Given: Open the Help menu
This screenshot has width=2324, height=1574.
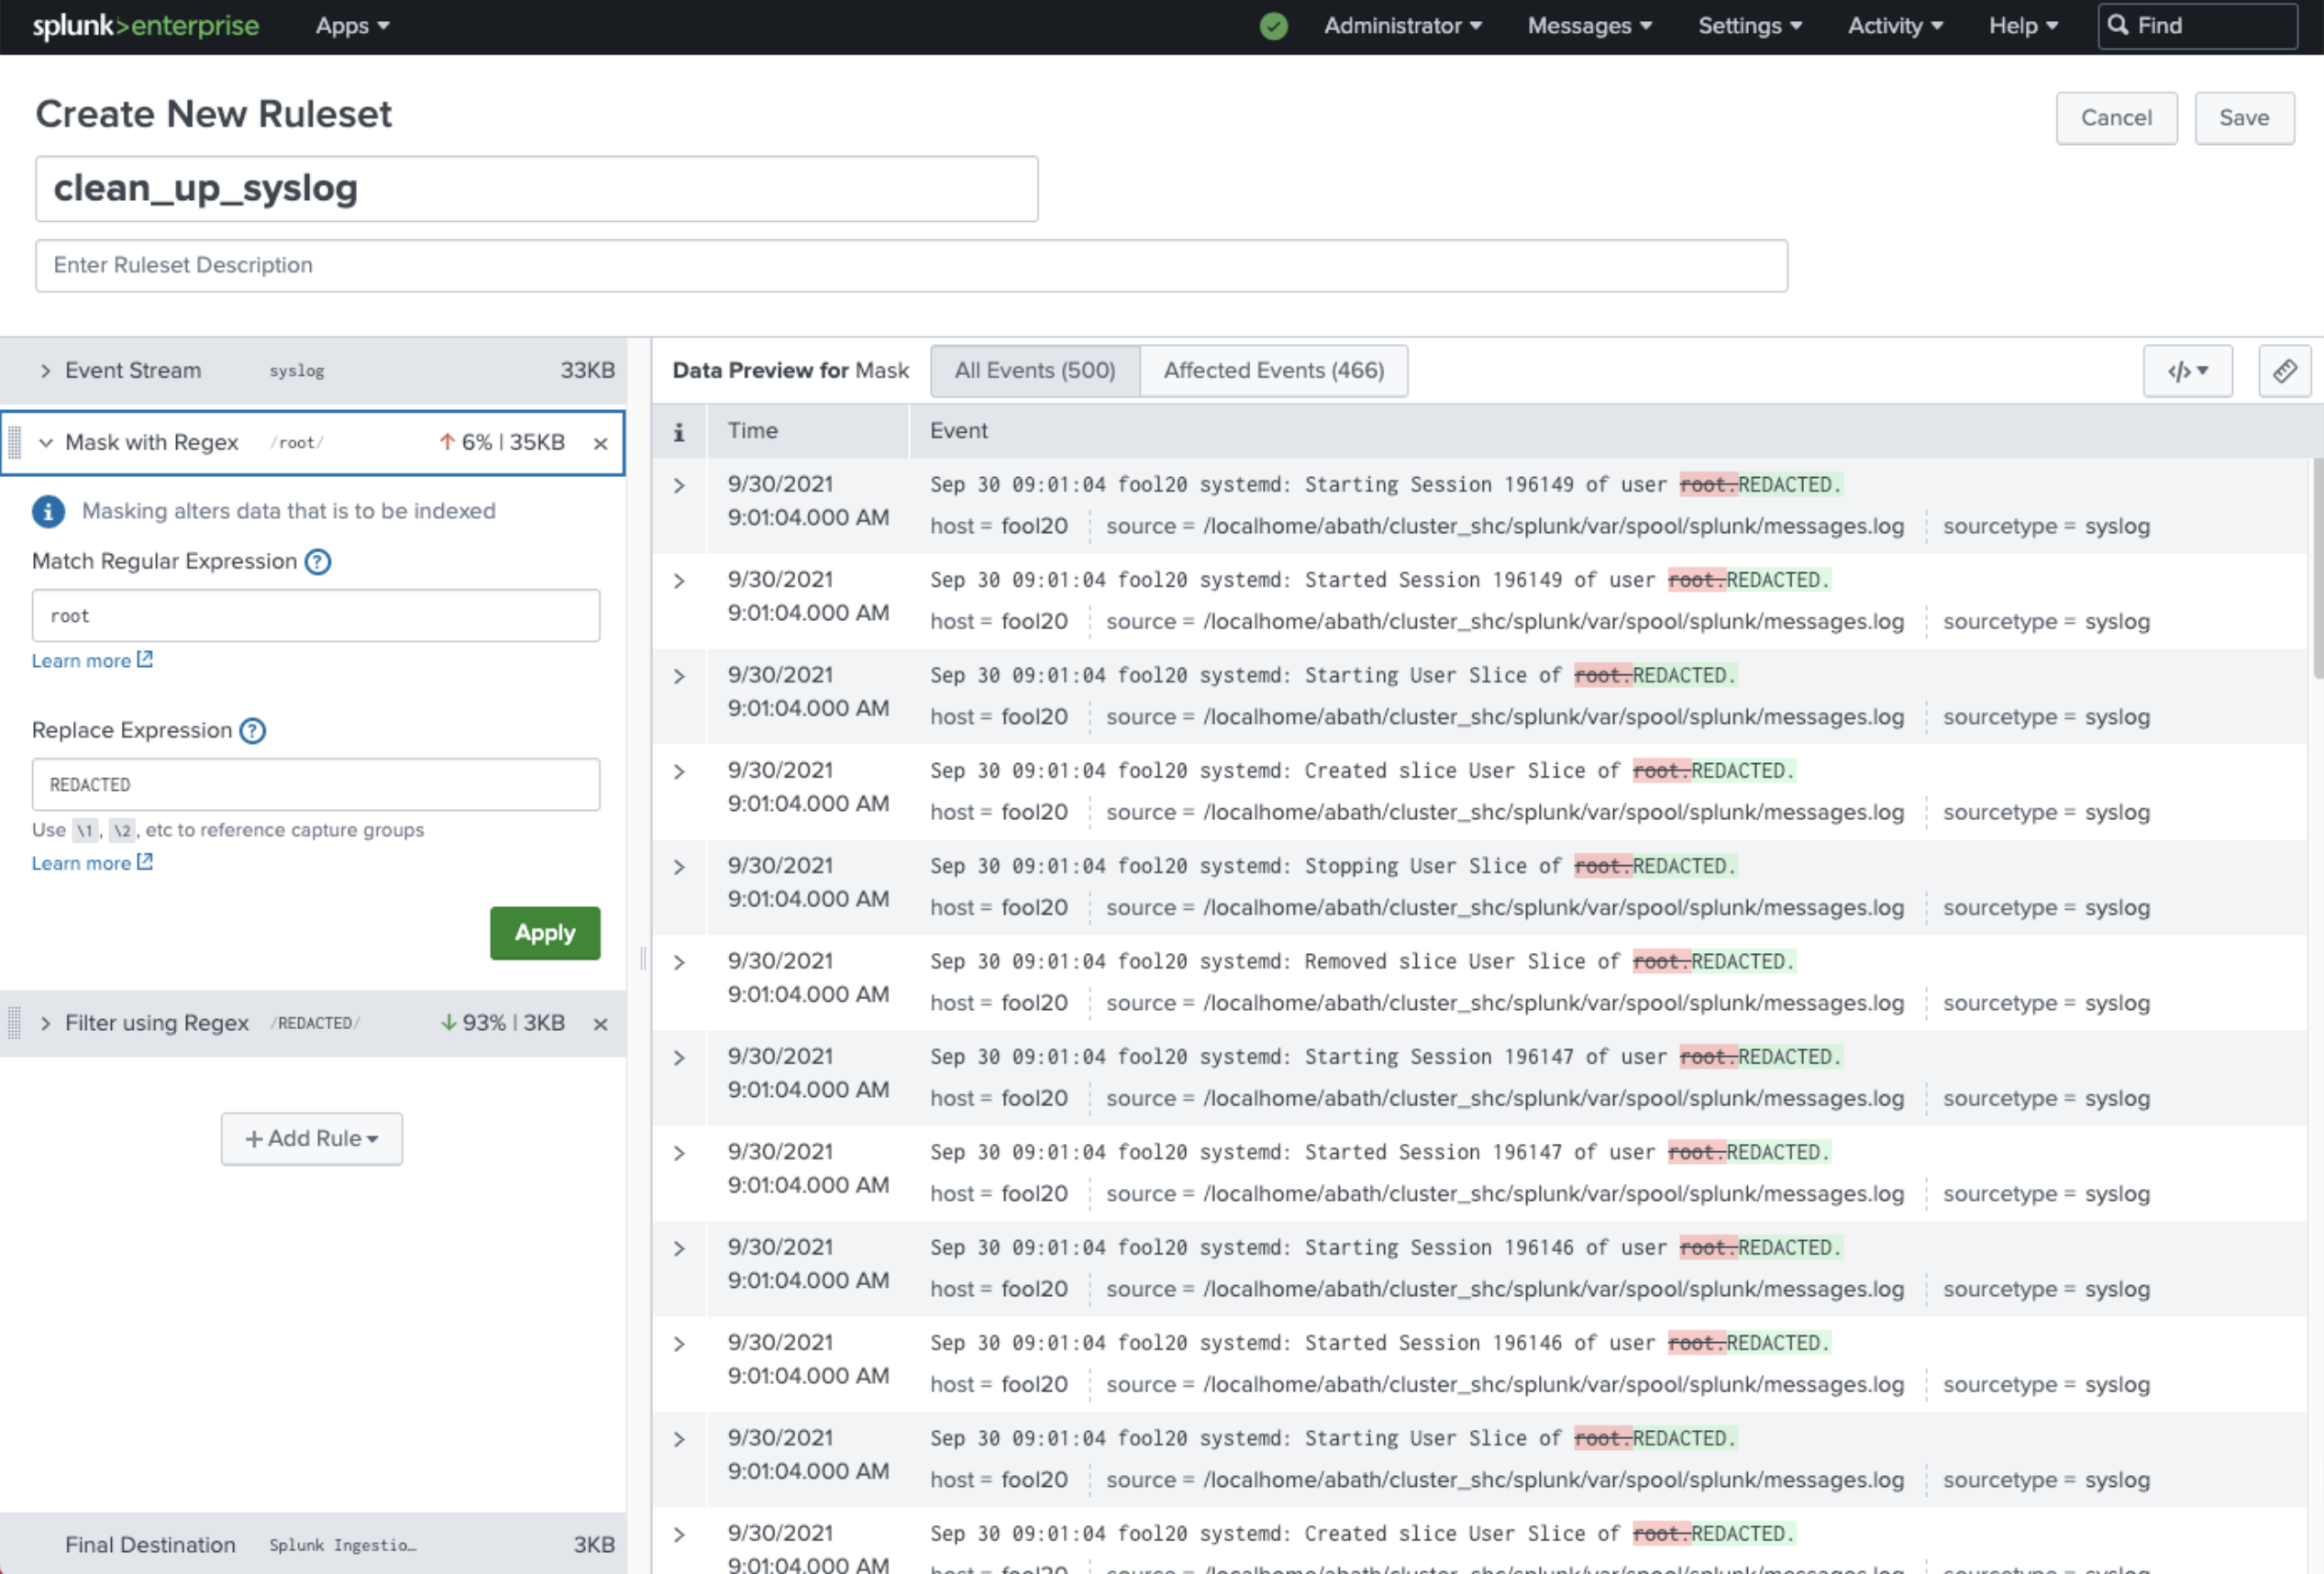Looking at the screenshot, I should pyautogui.click(x=2023, y=26).
